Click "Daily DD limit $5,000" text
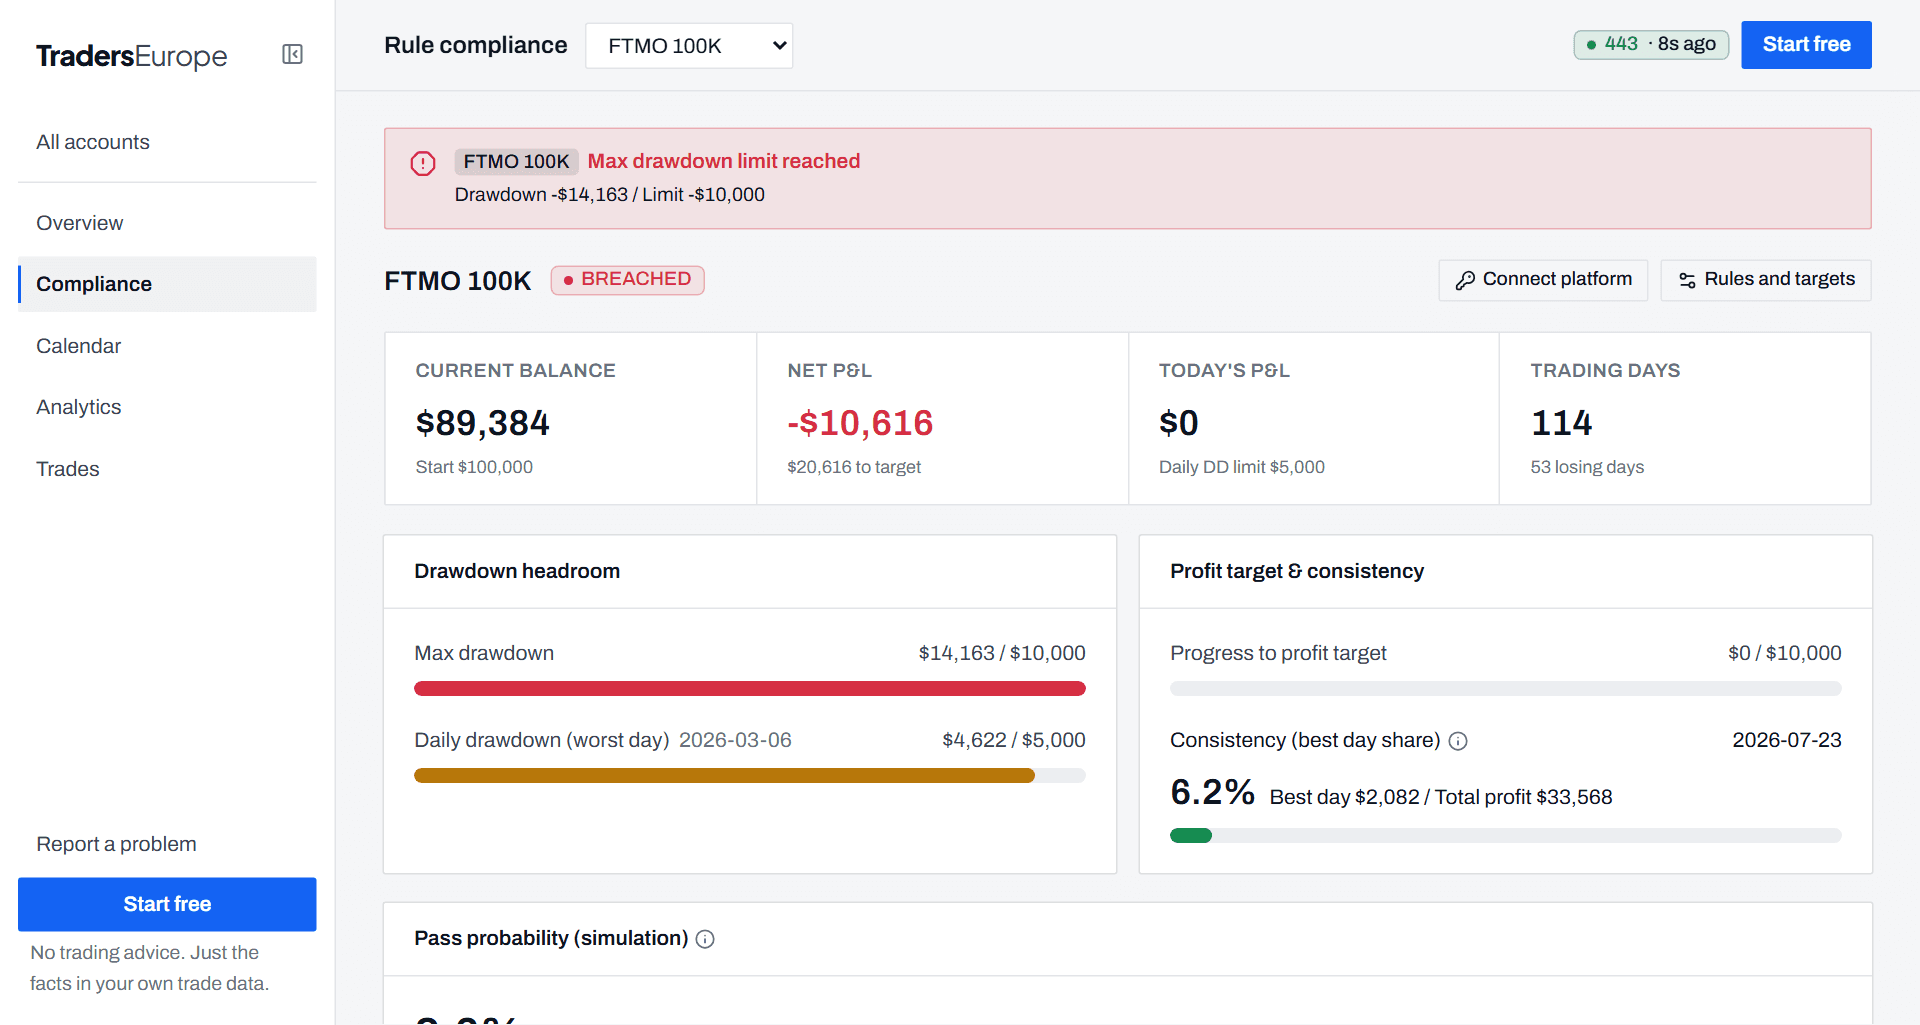 1242,467
